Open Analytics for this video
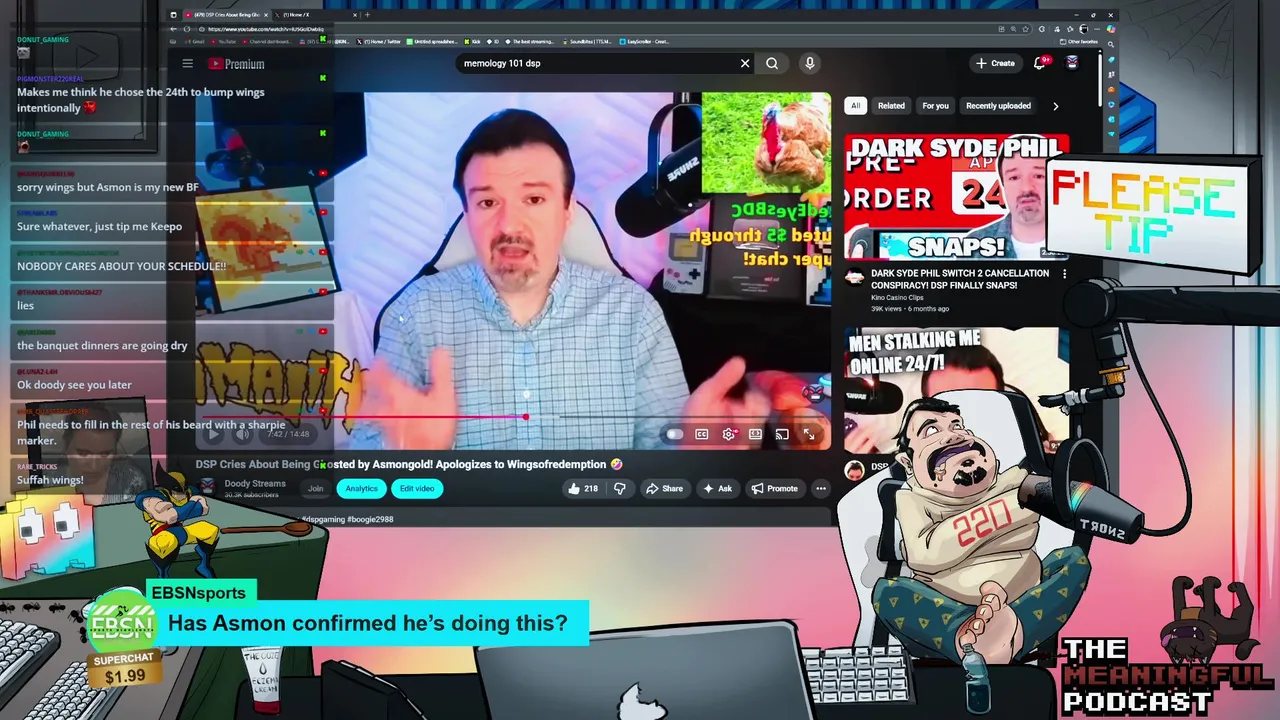The image size is (1280, 720). (361, 489)
